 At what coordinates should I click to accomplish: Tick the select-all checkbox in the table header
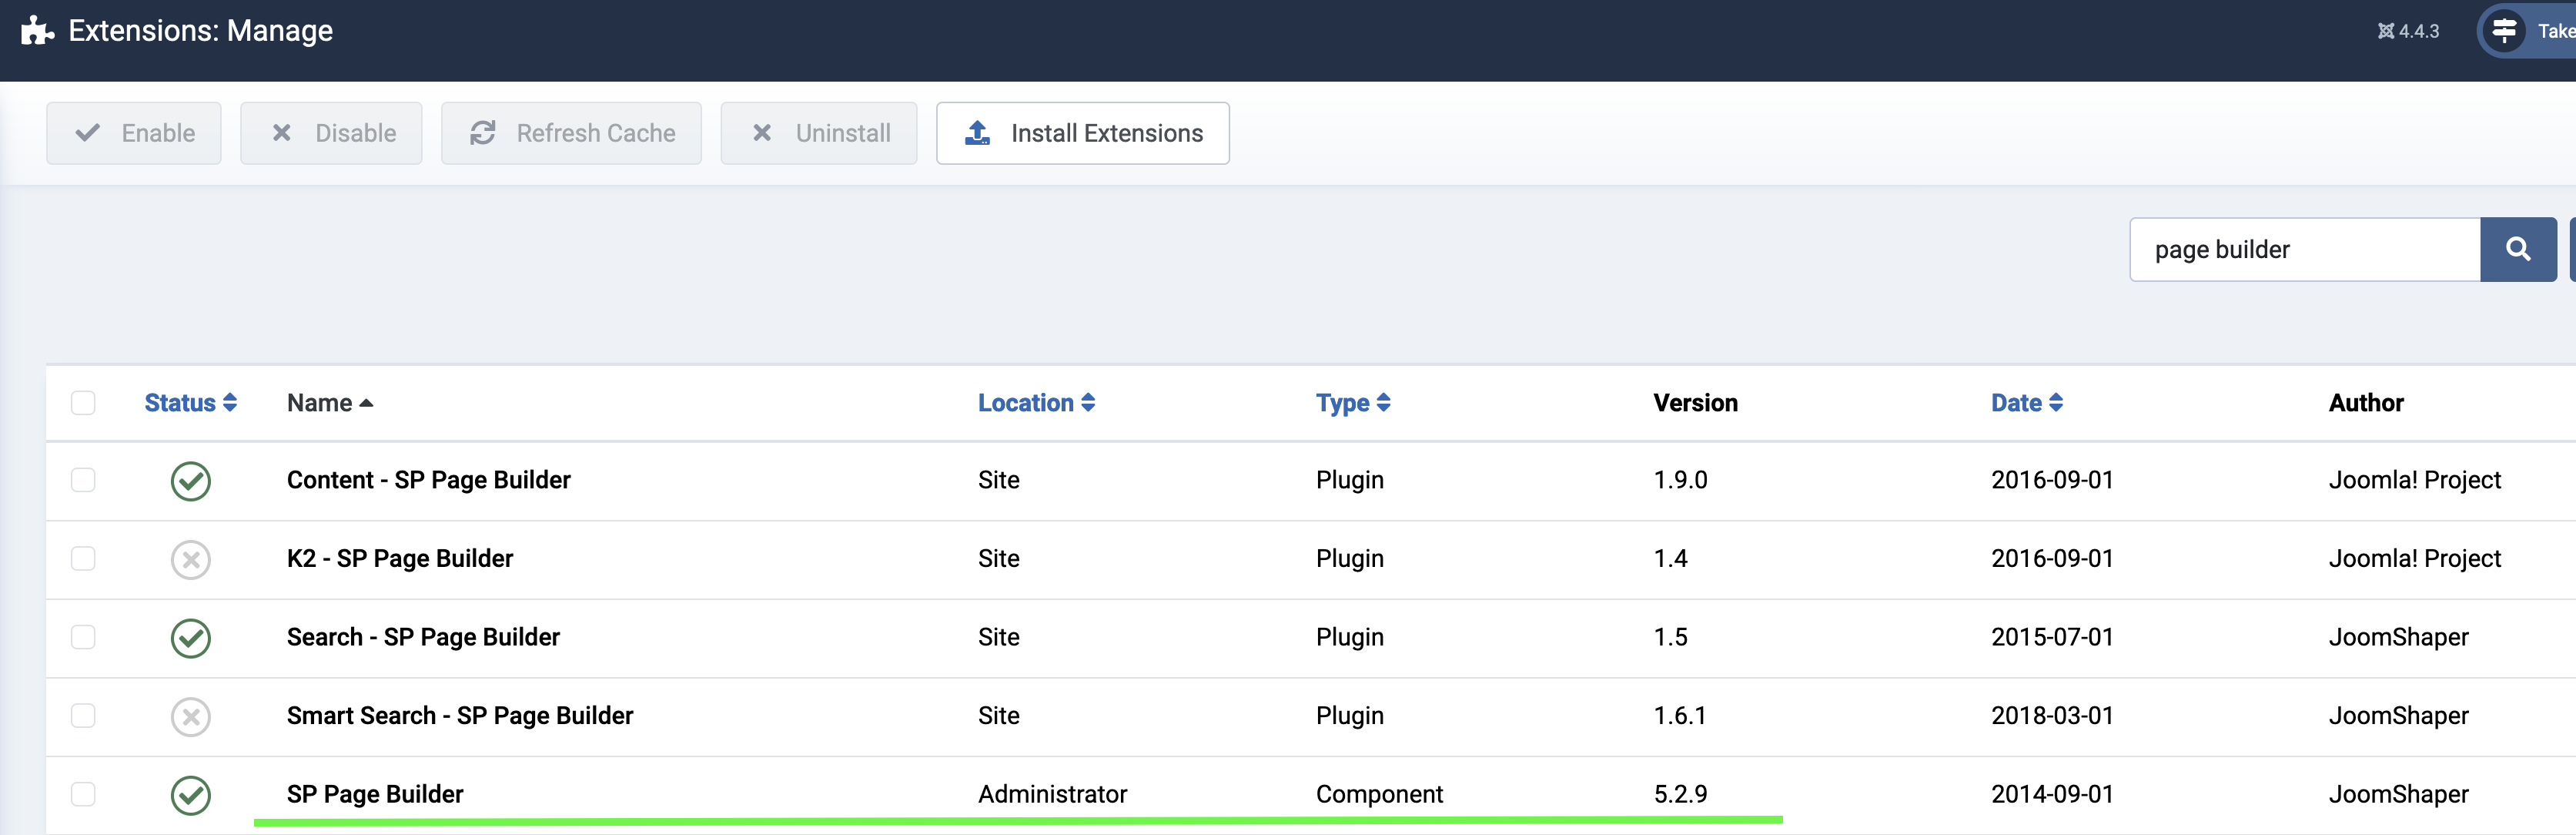tap(83, 403)
